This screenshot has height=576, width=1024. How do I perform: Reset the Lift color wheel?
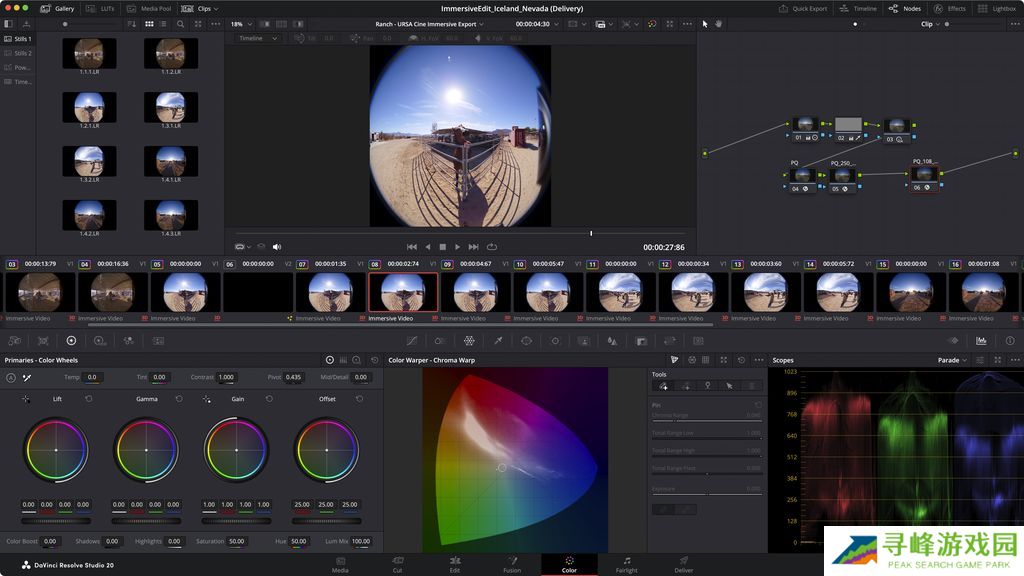(88, 399)
